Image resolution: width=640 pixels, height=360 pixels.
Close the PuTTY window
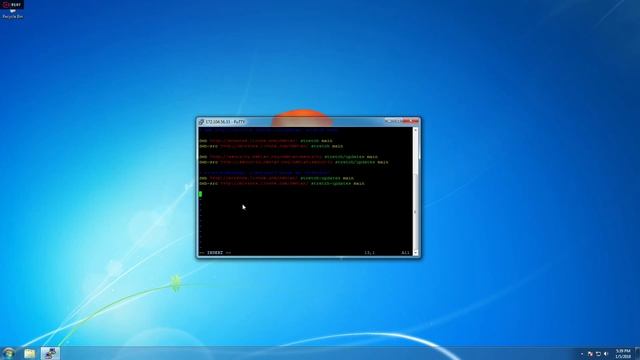(411, 121)
